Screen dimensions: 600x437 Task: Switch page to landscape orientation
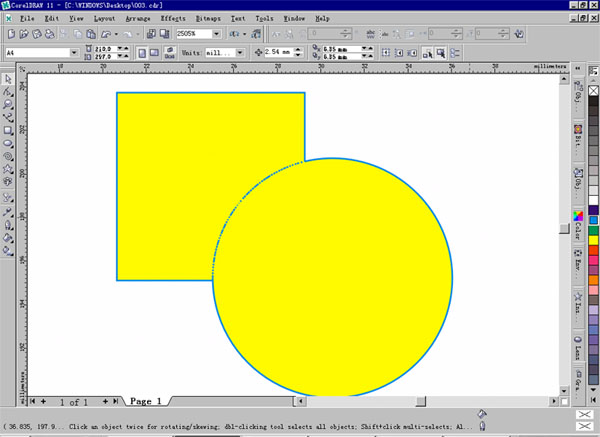(154, 53)
